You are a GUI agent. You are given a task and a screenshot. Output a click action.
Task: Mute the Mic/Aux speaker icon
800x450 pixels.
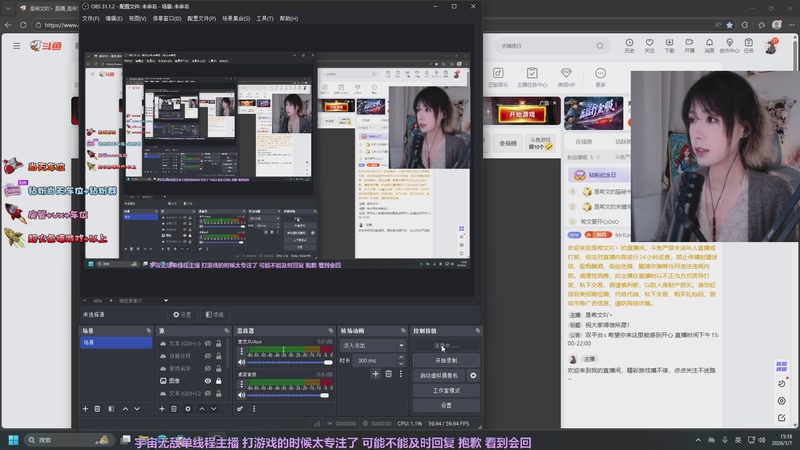pyautogui.click(x=241, y=362)
